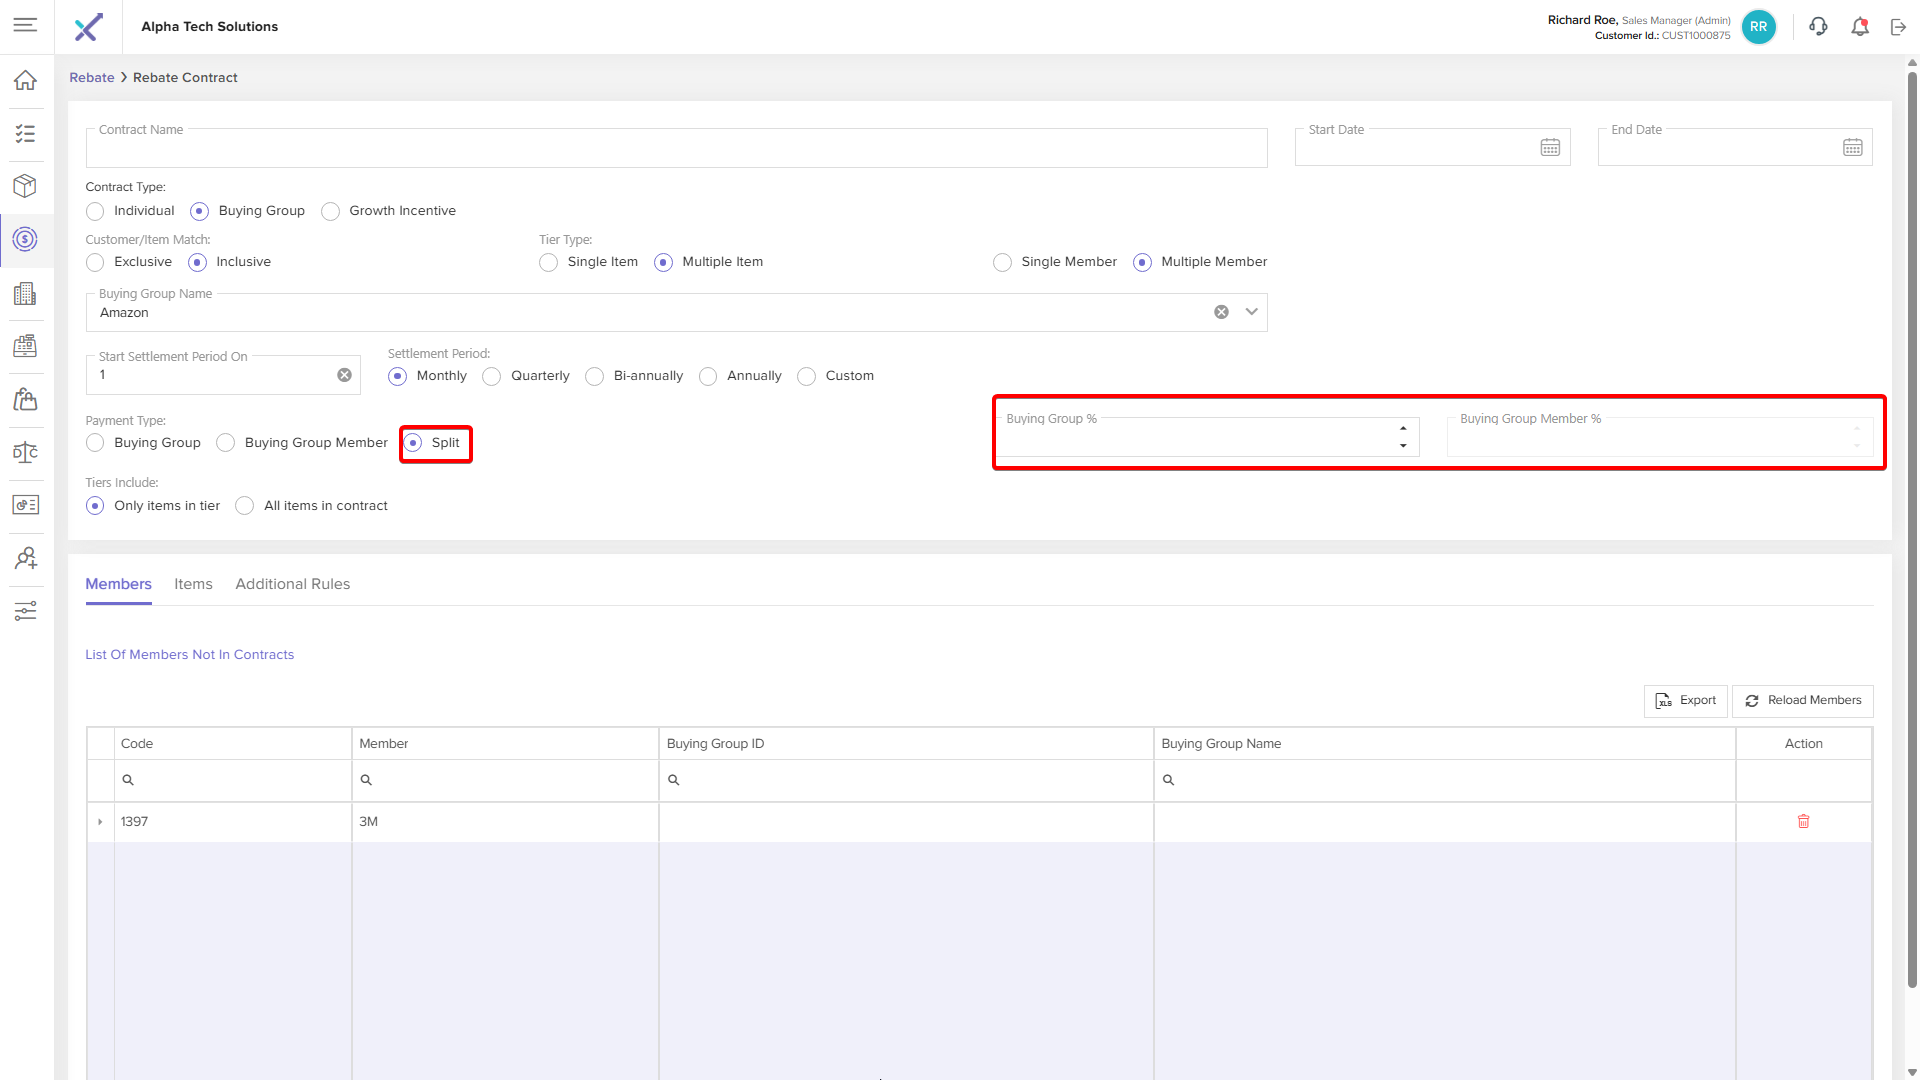1920x1080 pixels.
Task: Open the headset support icon
Action: click(x=1818, y=27)
